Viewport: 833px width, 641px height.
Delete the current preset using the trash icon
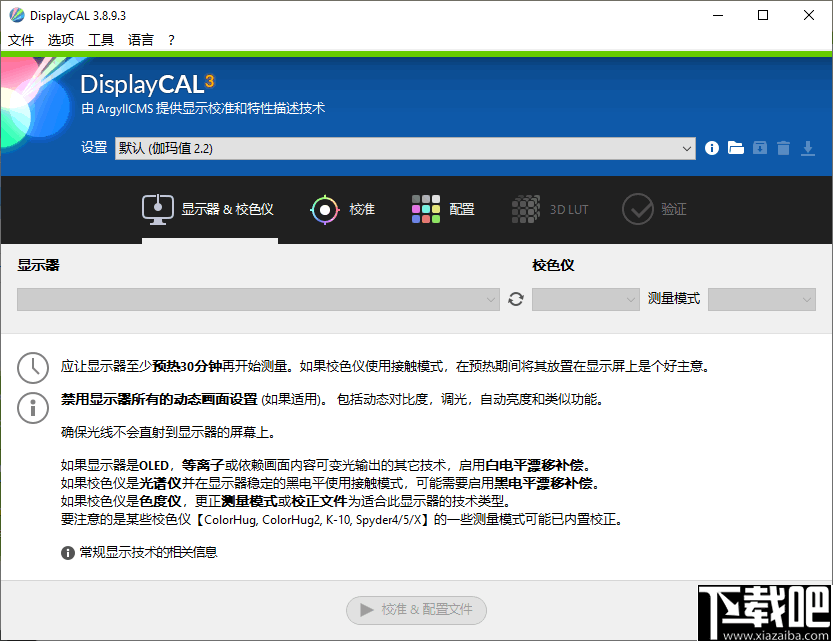tap(785, 147)
